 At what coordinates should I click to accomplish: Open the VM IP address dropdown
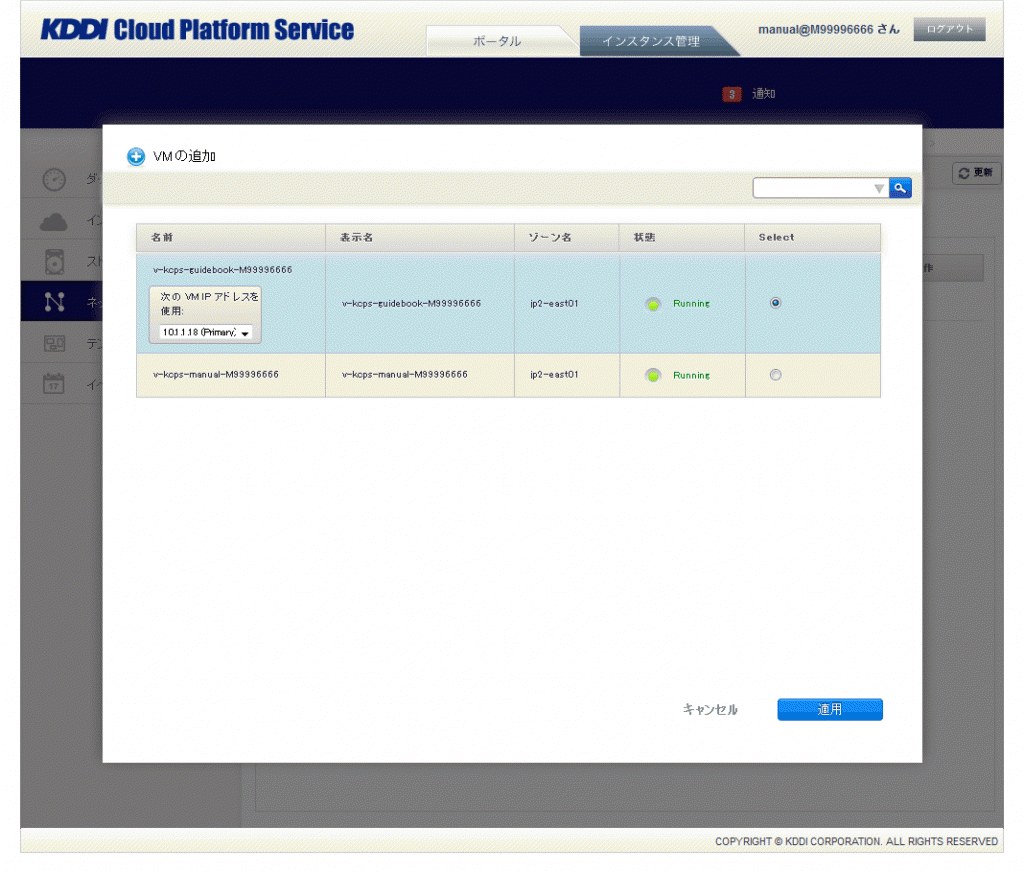coord(206,332)
